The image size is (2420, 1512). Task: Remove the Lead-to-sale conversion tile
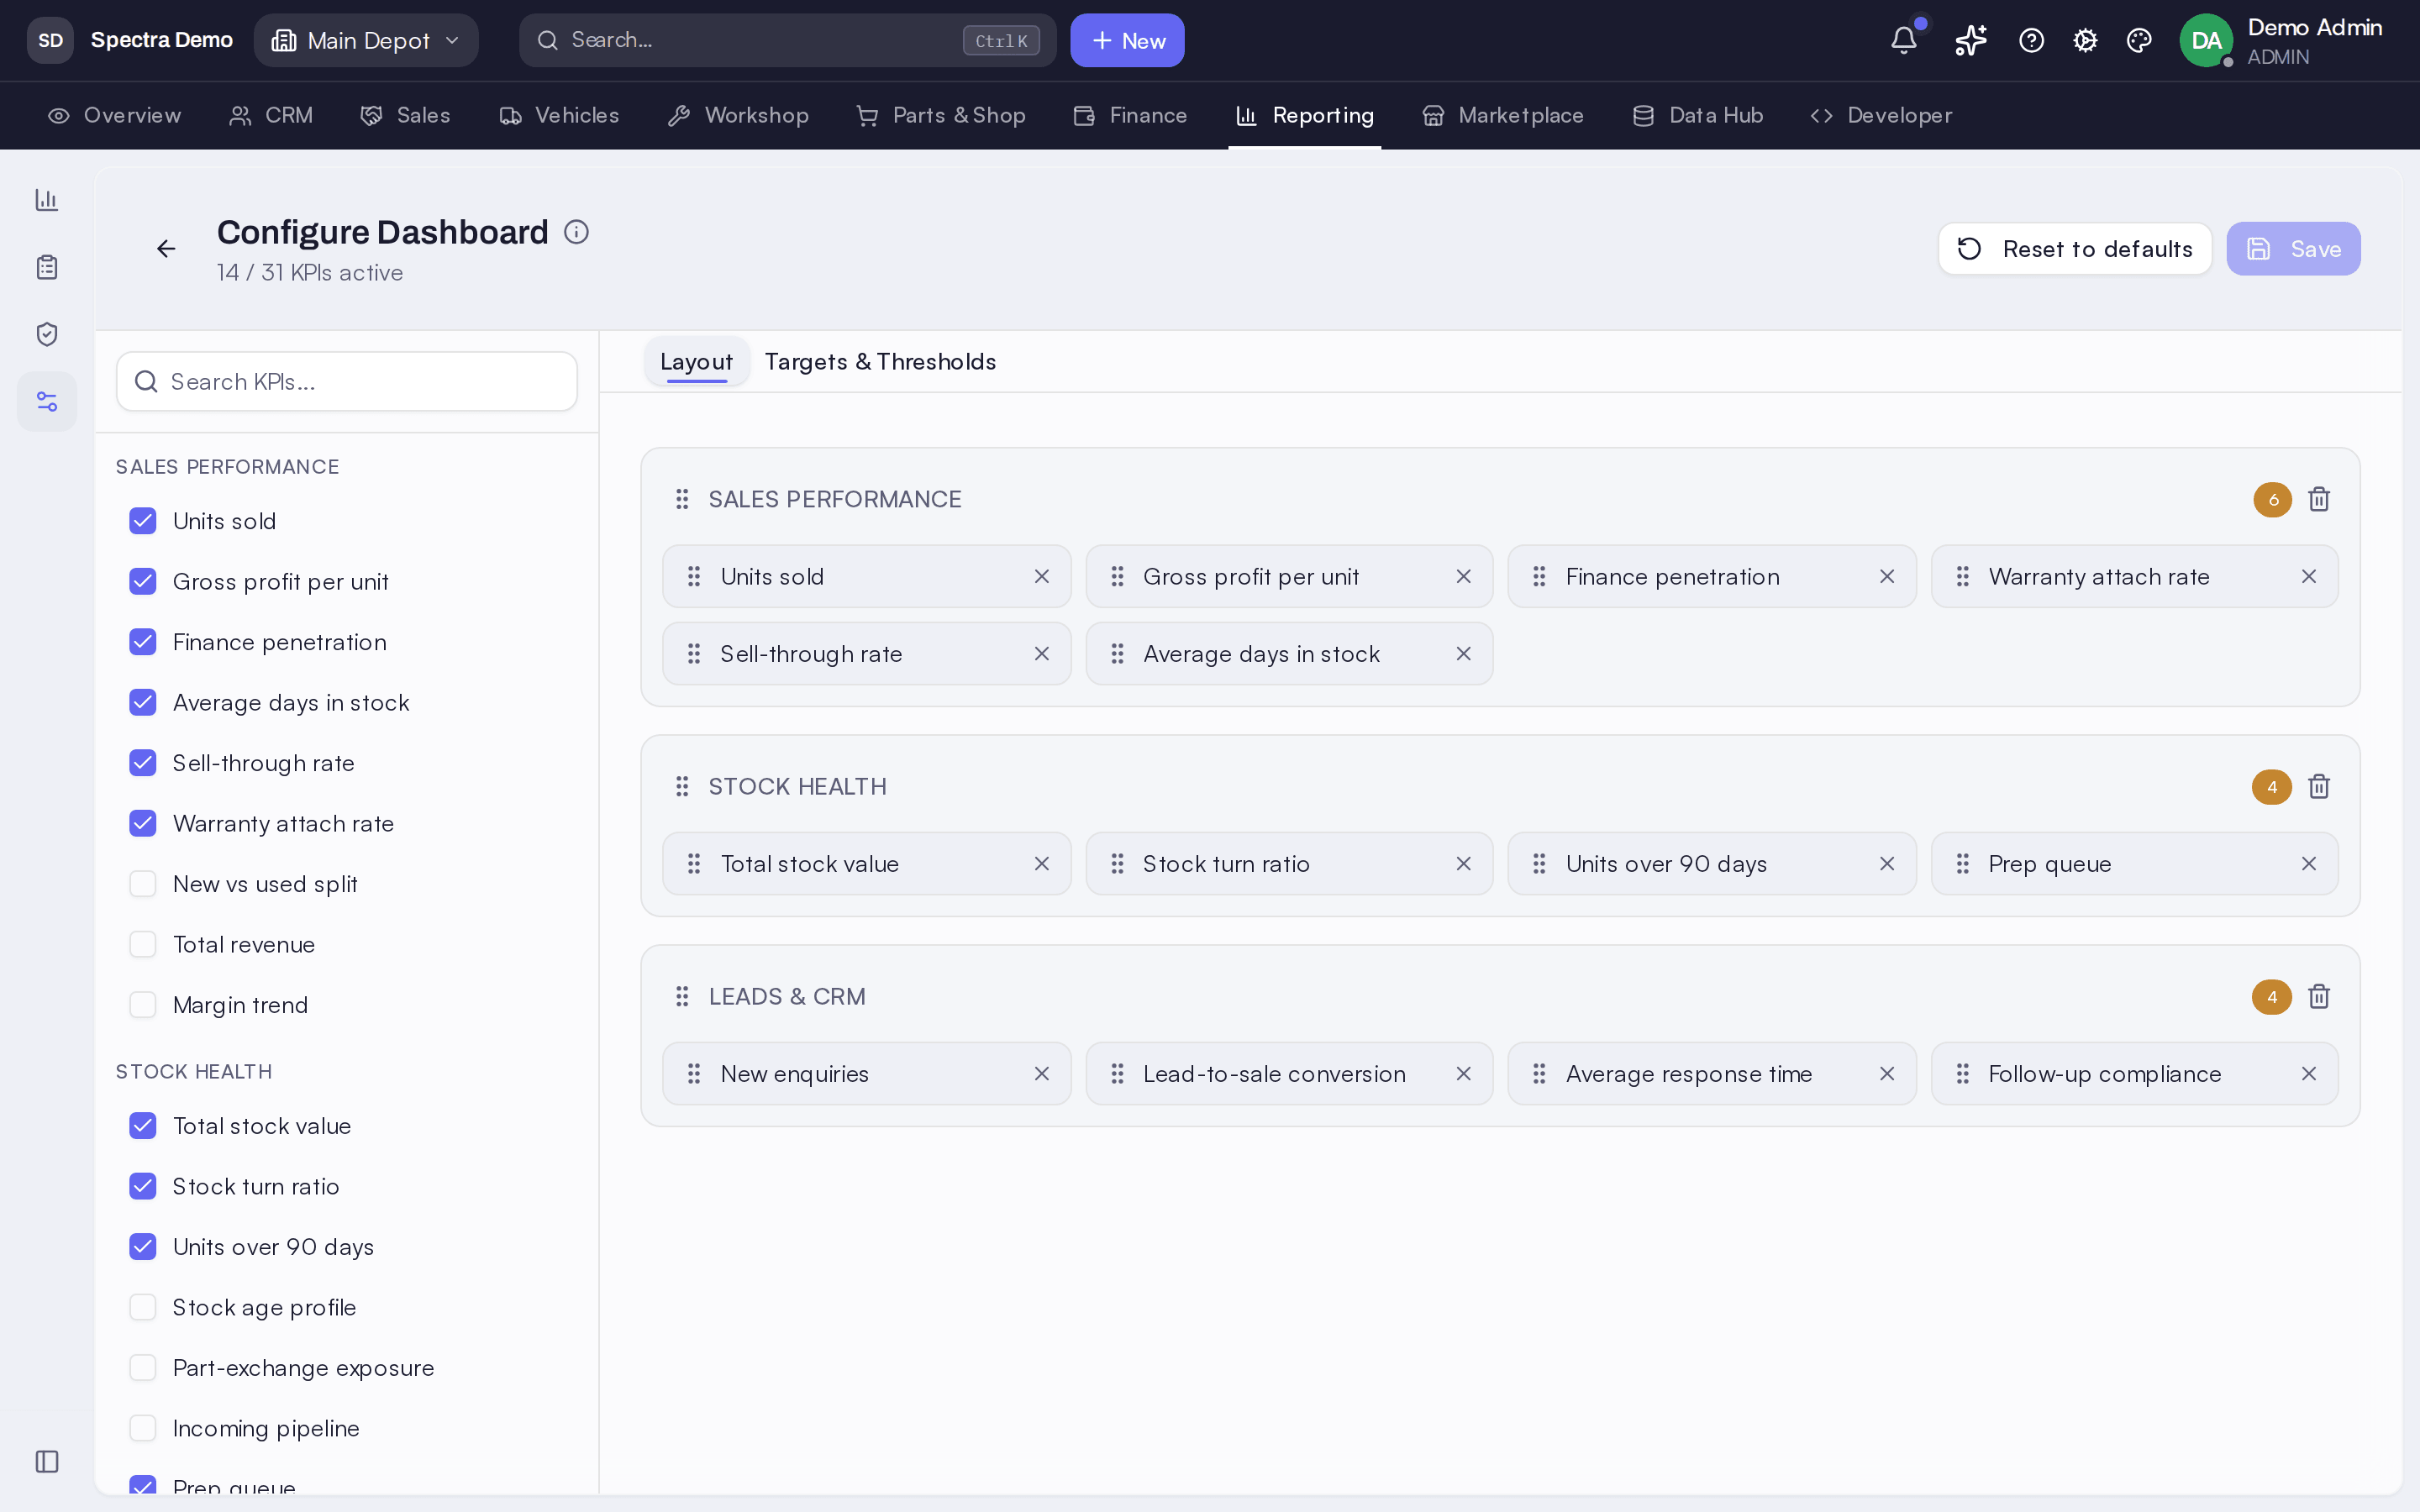click(x=1463, y=1074)
